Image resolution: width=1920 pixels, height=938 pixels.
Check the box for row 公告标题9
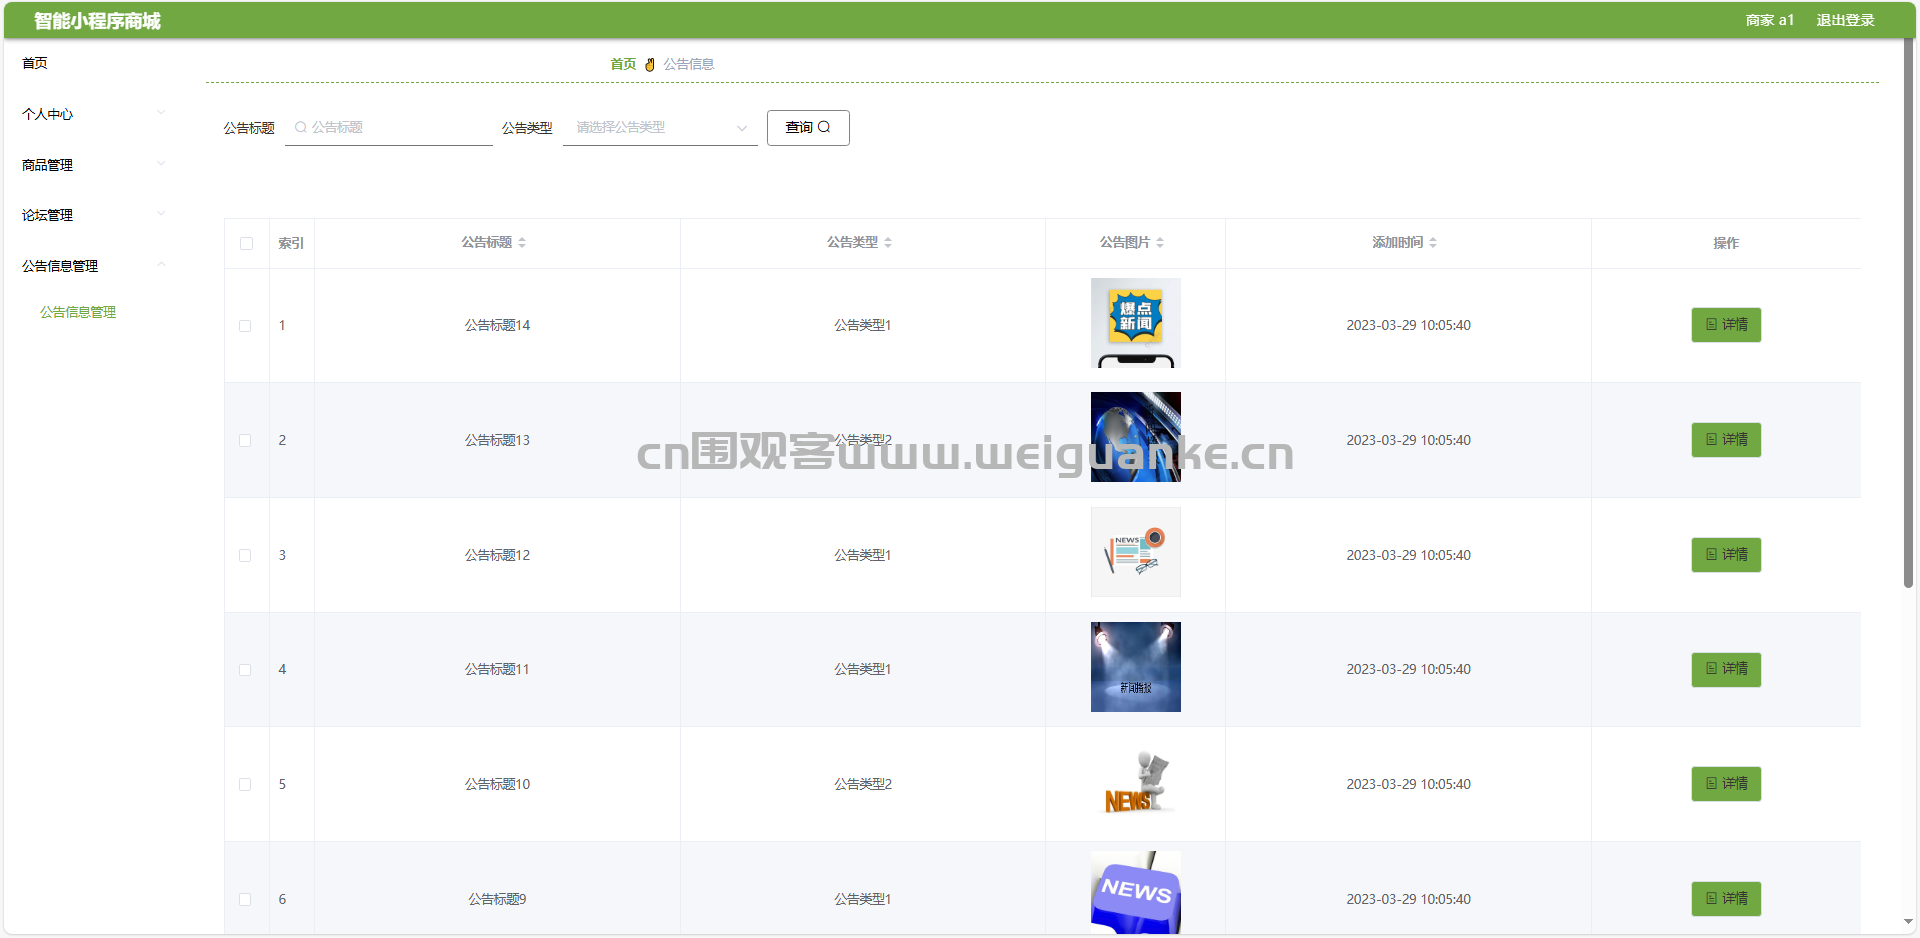[245, 899]
